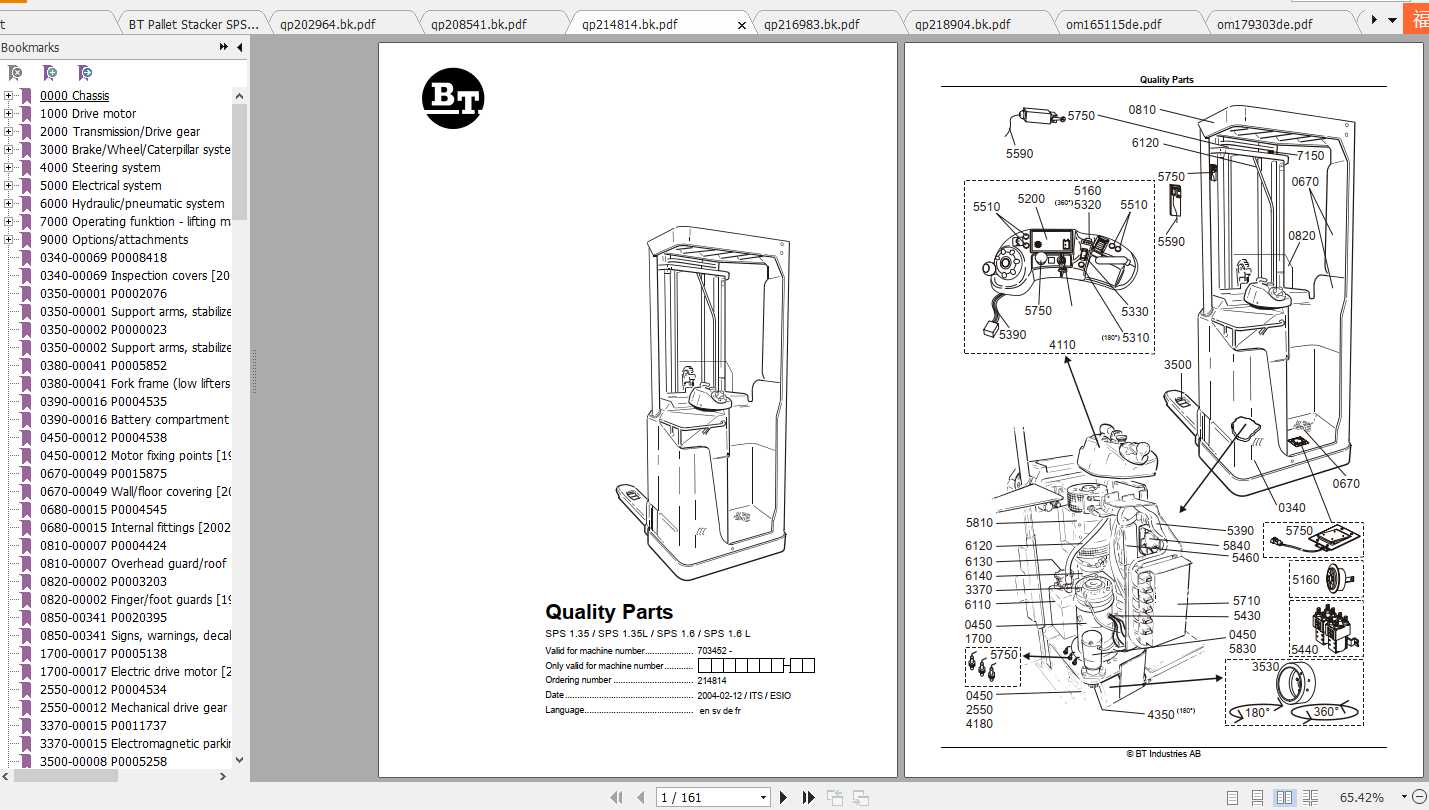Go to the next page
The height and width of the screenshot is (810, 1429).
click(x=784, y=797)
